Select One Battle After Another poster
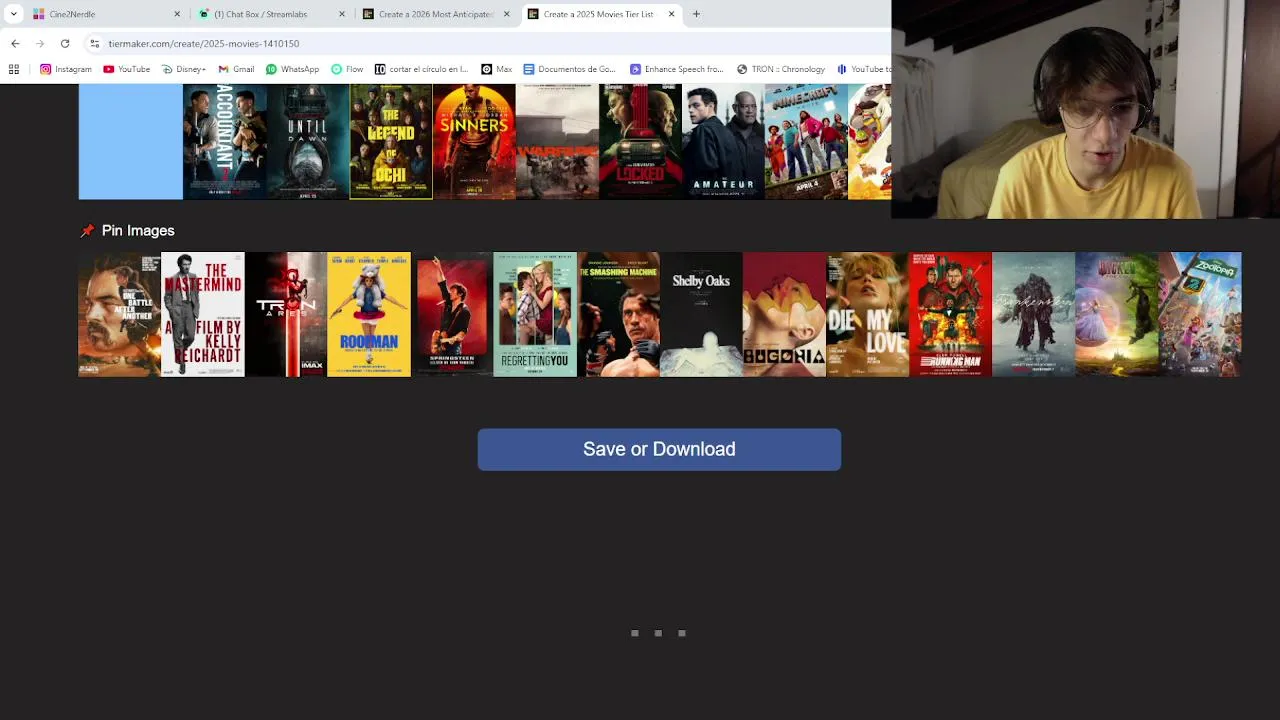This screenshot has height=720, width=1280. (119, 314)
